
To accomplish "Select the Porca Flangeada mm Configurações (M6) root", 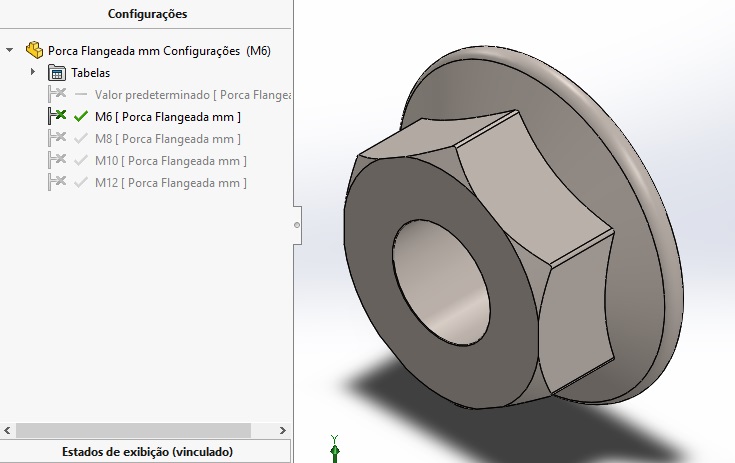I will click(x=159, y=51).
